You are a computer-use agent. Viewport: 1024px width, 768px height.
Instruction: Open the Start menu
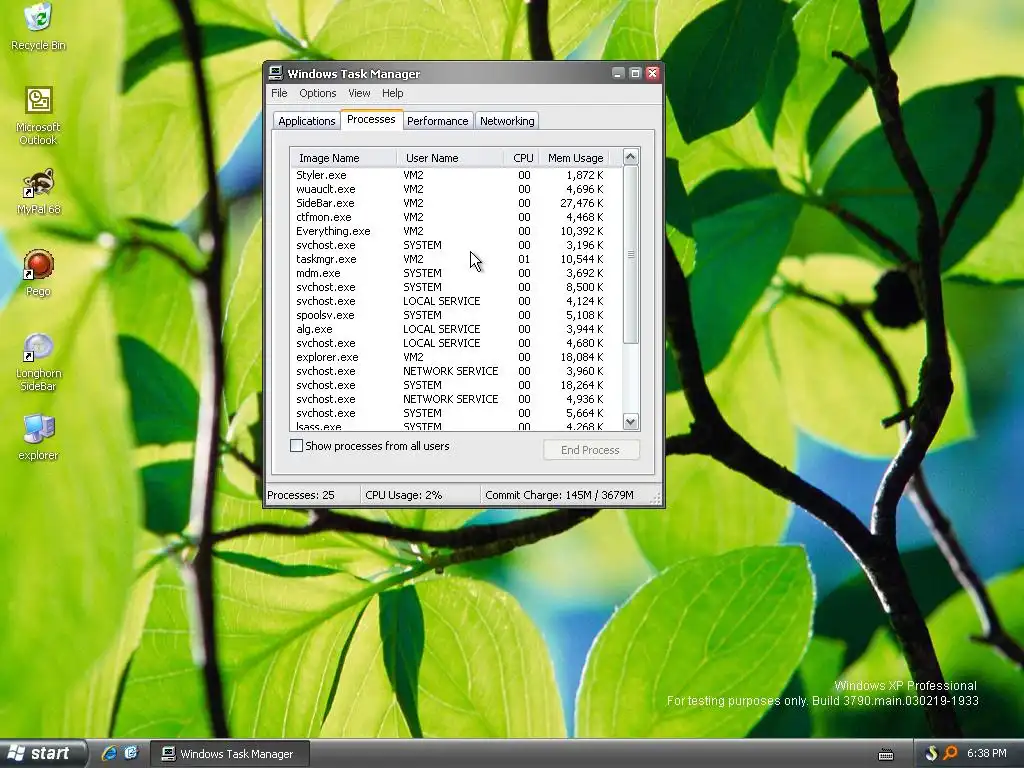(42, 753)
